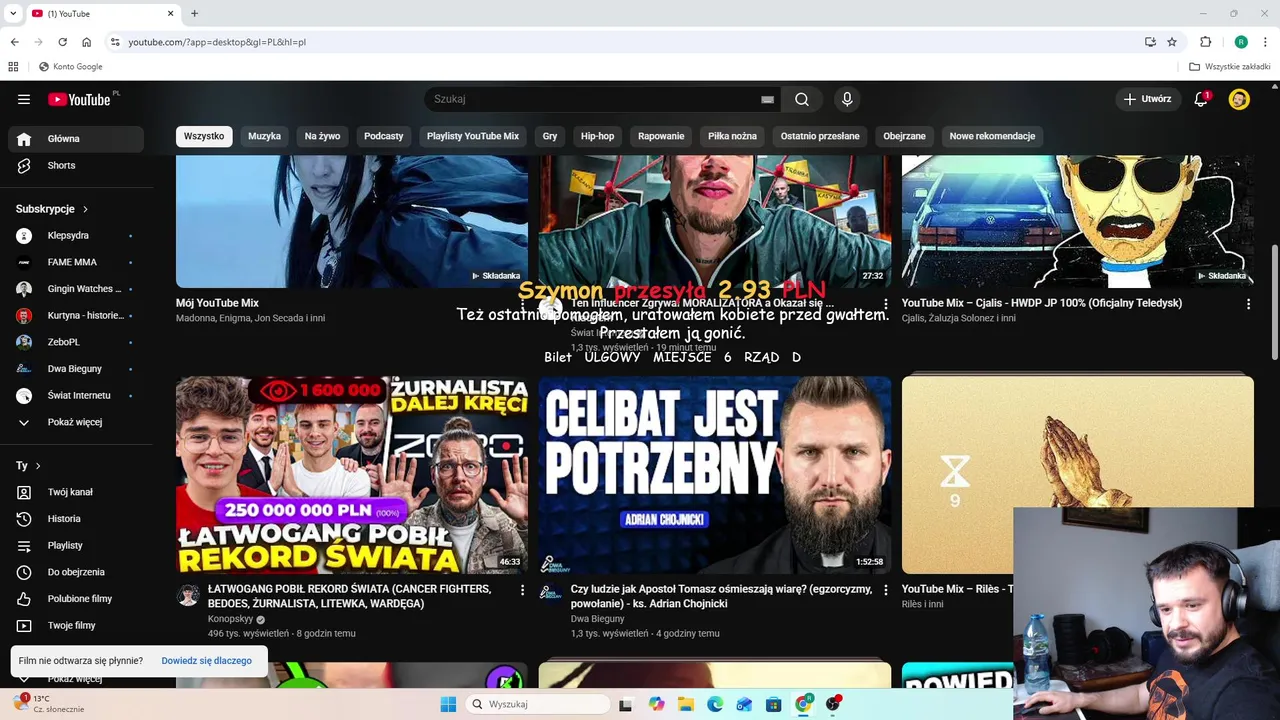1280x720 pixels.
Task: Select the Na żywo filter chip
Action: [x=322, y=136]
